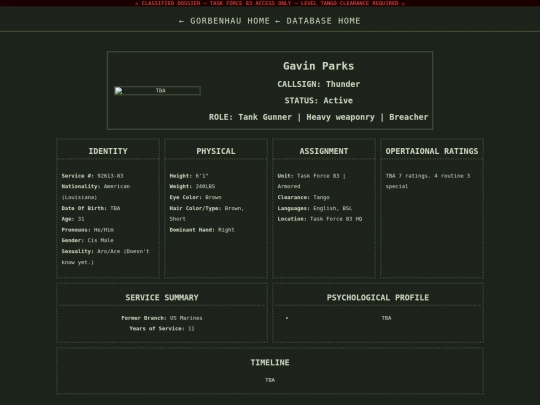Image resolution: width=540 pixels, height=405 pixels.
Task: Click the Unit: Task Force 83 entry
Action: [x=312, y=181]
